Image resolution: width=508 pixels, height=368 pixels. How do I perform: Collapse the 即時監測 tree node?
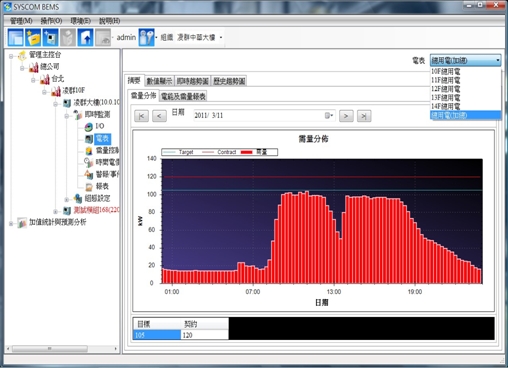pyautogui.click(x=67, y=116)
